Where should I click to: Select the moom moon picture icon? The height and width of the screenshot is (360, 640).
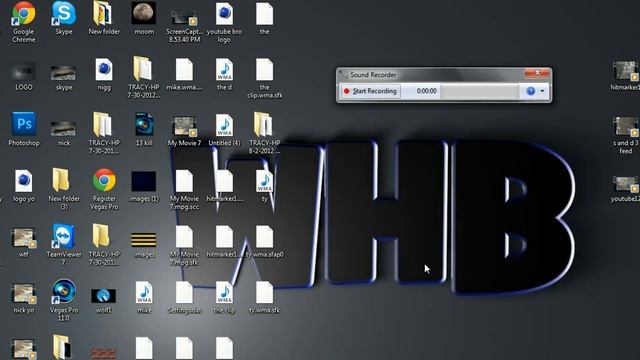(x=144, y=13)
